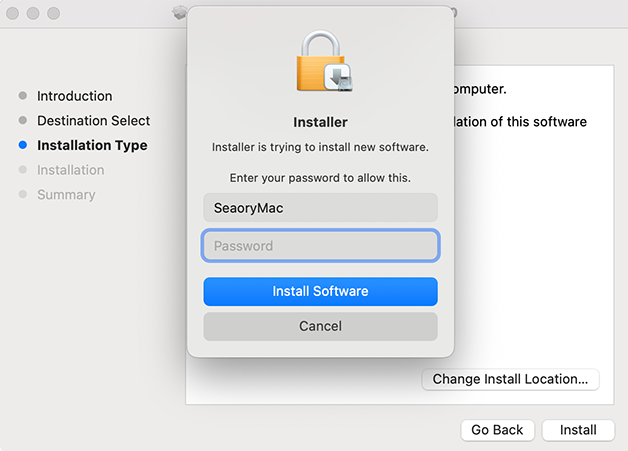Image resolution: width=628 pixels, height=451 pixels.
Task: Select the Installation Type step label
Action: [x=92, y=145]
